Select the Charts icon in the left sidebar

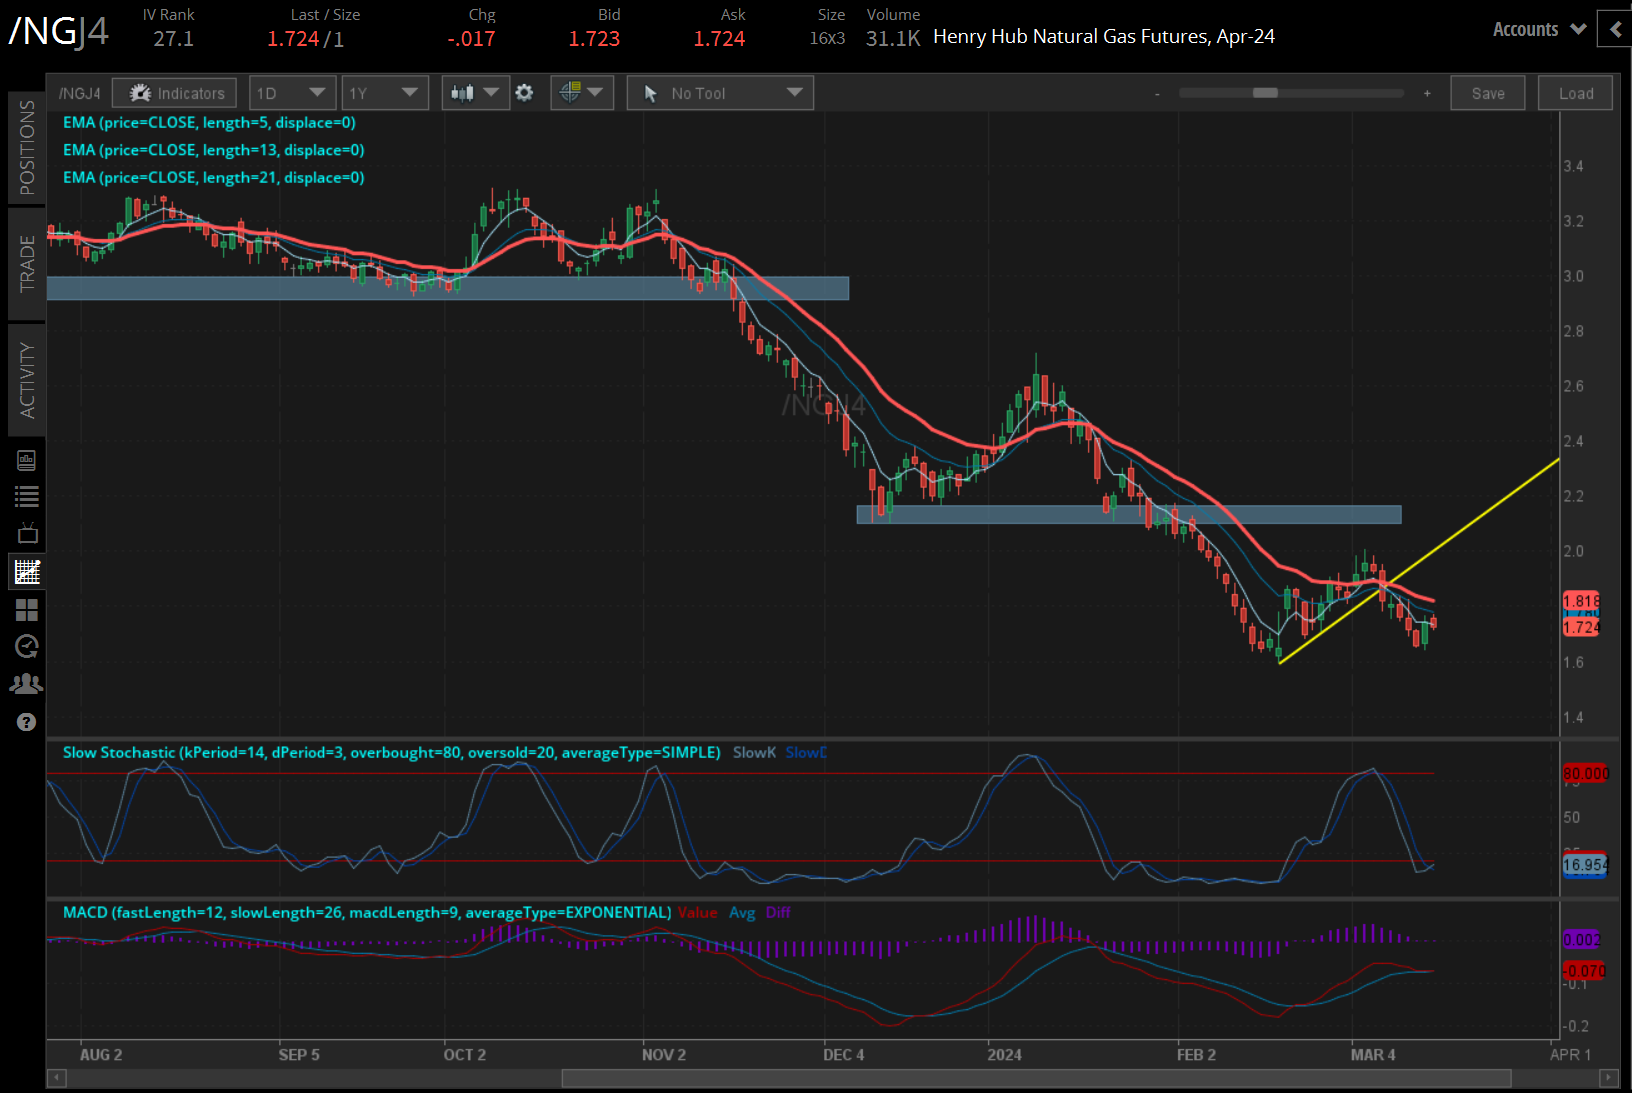pyautogui.click(x=27, y=571)
